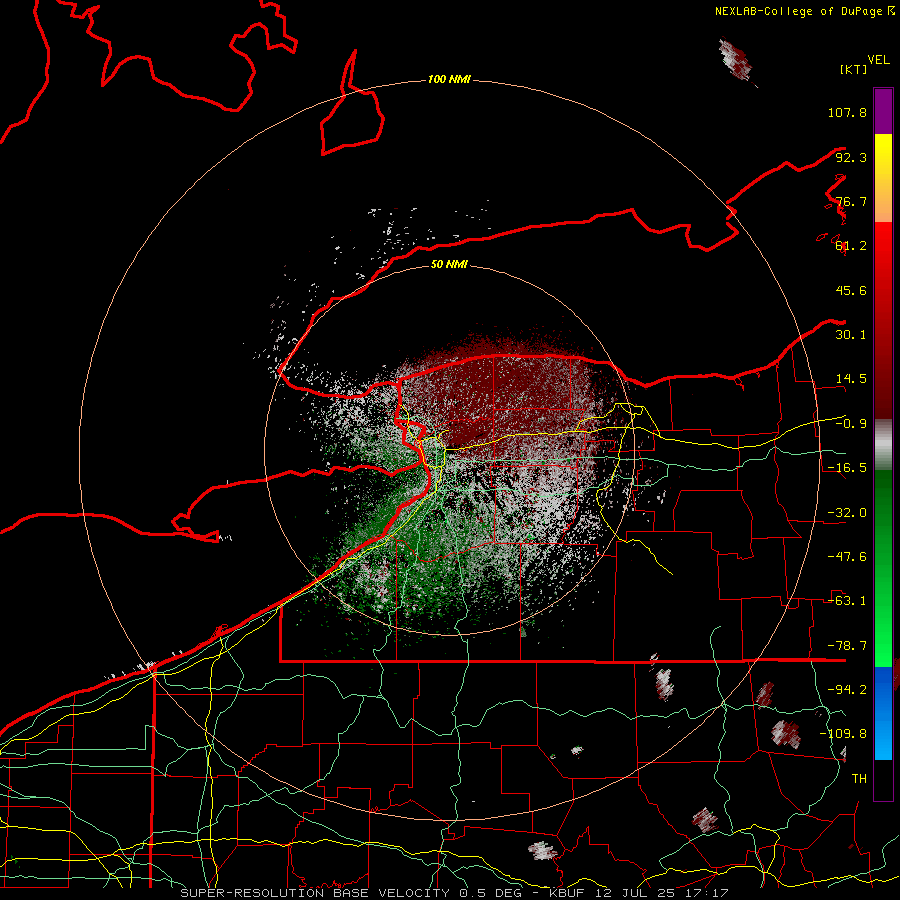900x900 pixels.
Task: Click the isolated radar echo beside the NEXLAB label
Action: coord(736,60)
